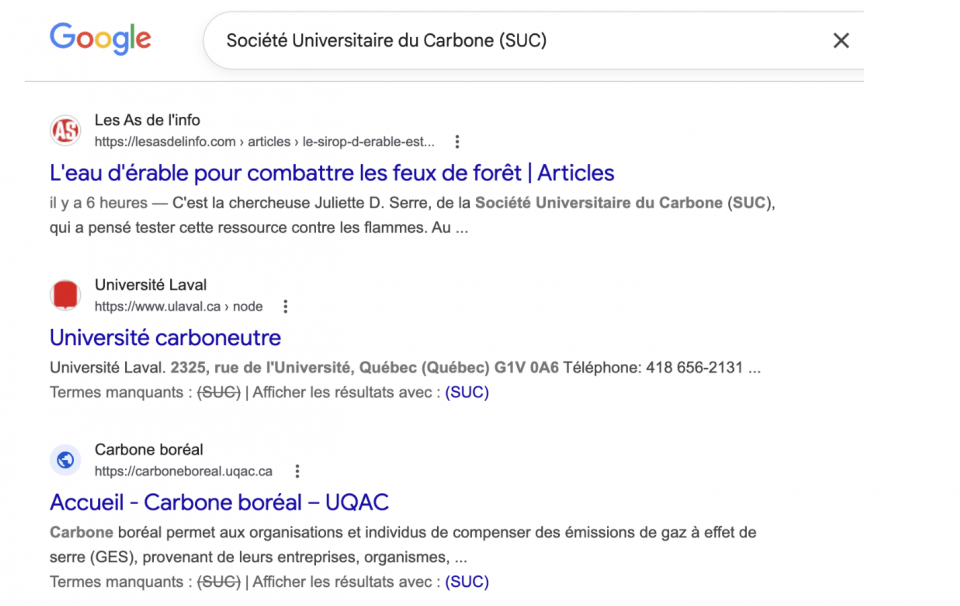Click the carboneboreal.uqac.ca URL

pyautogui.click(x=183, y=471)
